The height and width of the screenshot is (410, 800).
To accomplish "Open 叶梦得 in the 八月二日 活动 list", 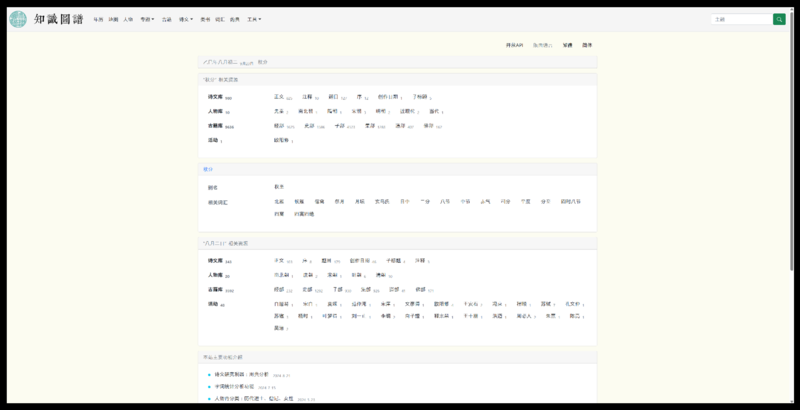I will pos(330,316).
